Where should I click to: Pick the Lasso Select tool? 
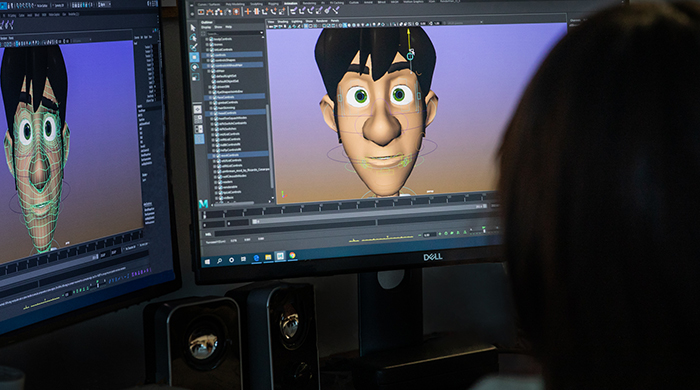pyautogui.click(x=193, y=37)
